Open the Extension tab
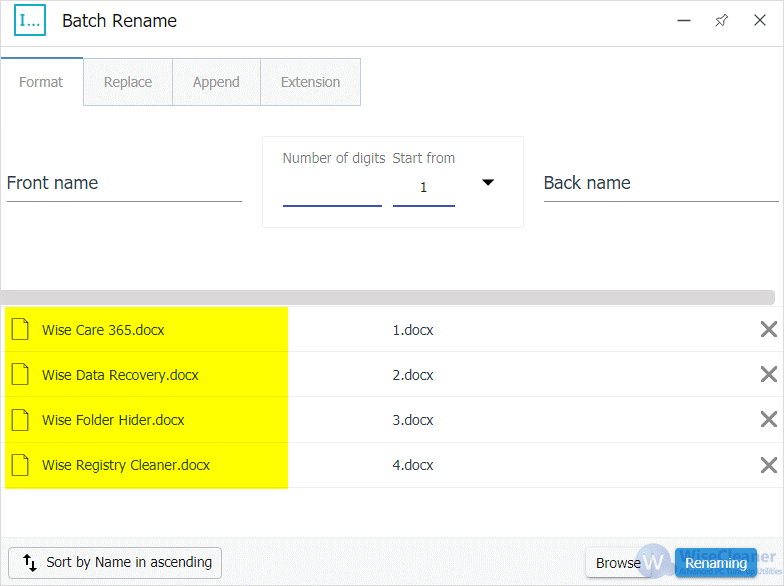Screen dimensions: 784x586 tap(310, 82)
